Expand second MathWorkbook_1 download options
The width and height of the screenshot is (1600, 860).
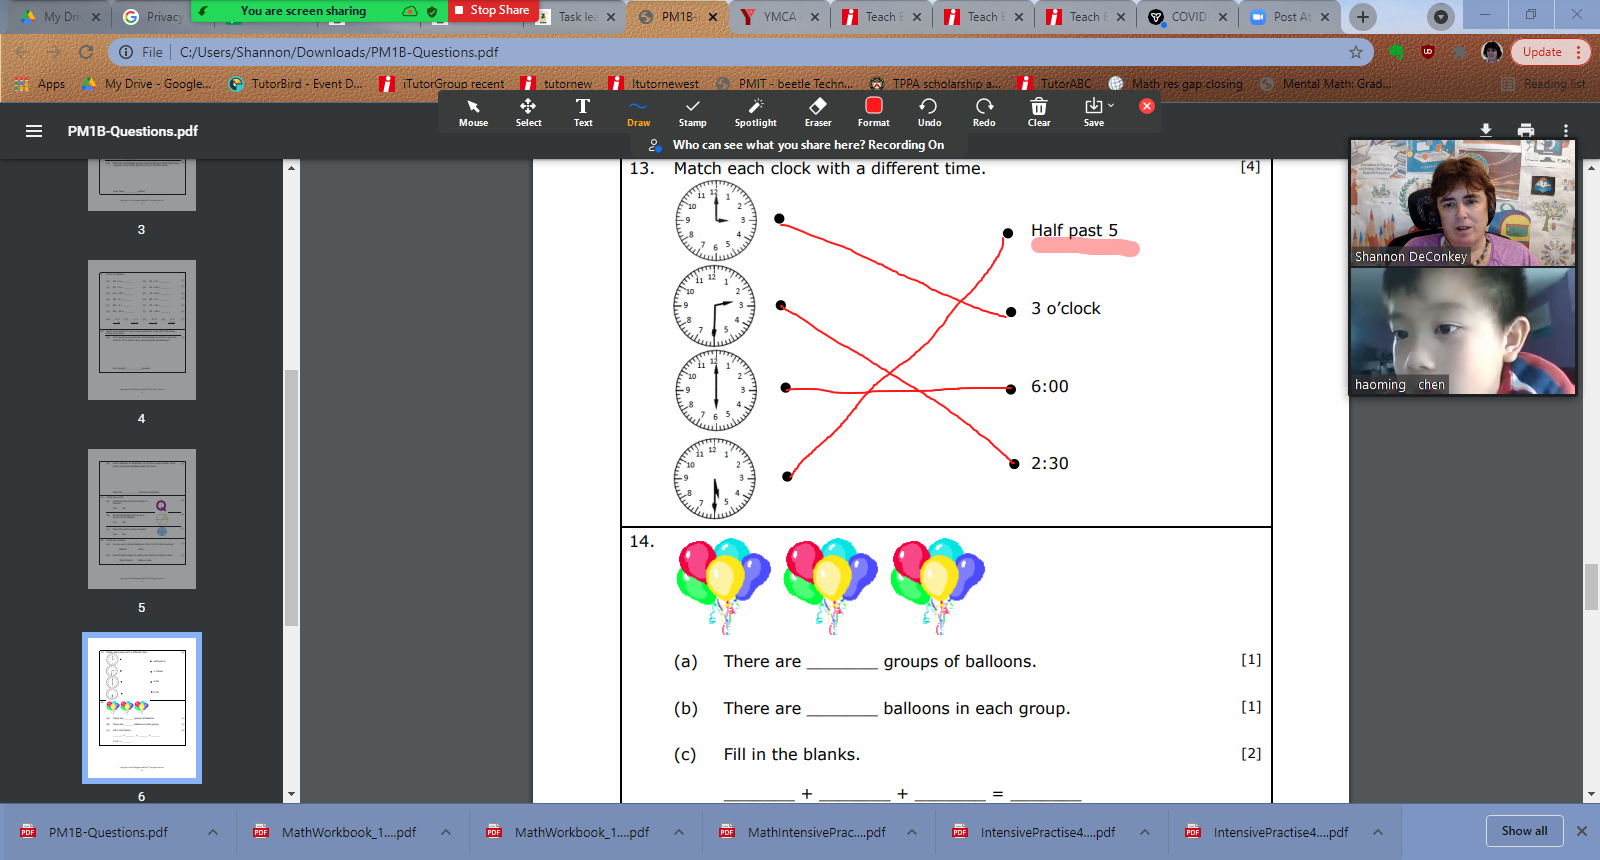[x=679, y=832]
